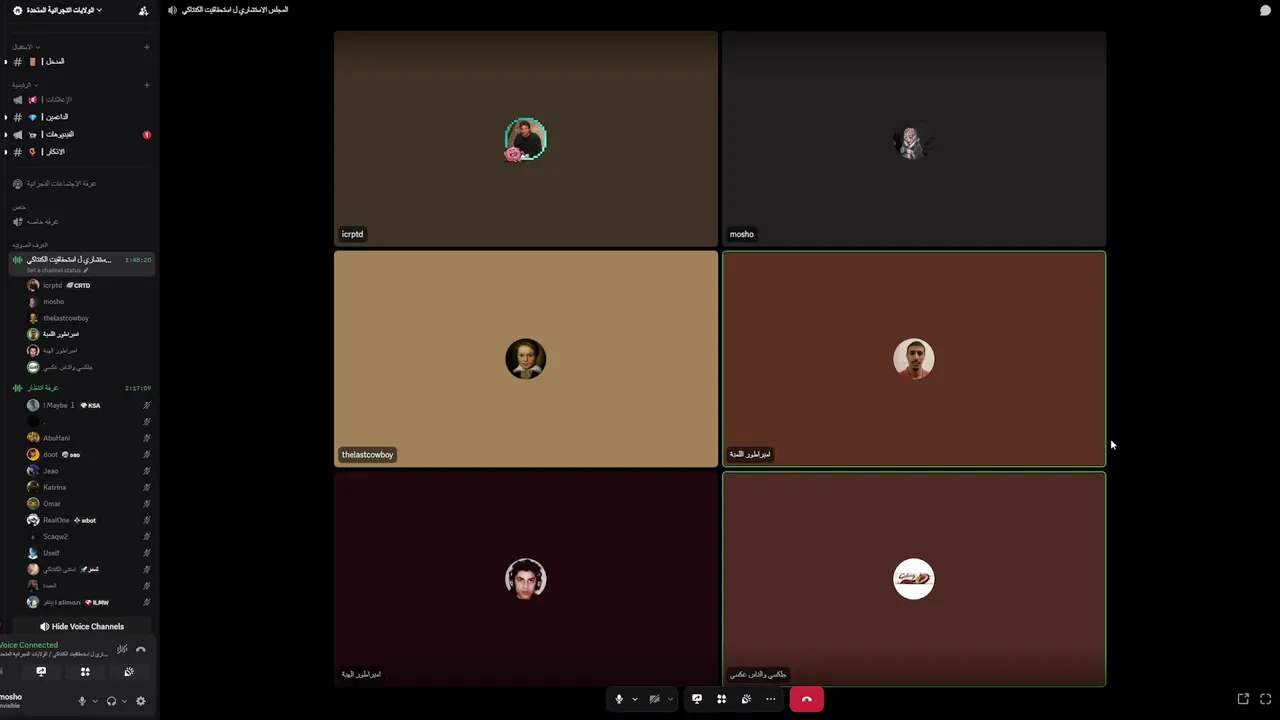
Task: Click the invite people icon beside server name
Action: tap(143, 10)
